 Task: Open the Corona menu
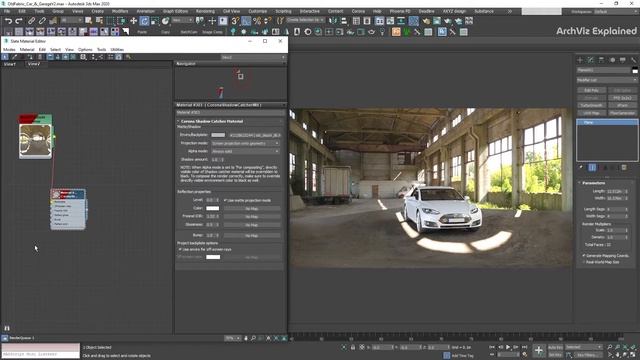(x=358, y=11)
